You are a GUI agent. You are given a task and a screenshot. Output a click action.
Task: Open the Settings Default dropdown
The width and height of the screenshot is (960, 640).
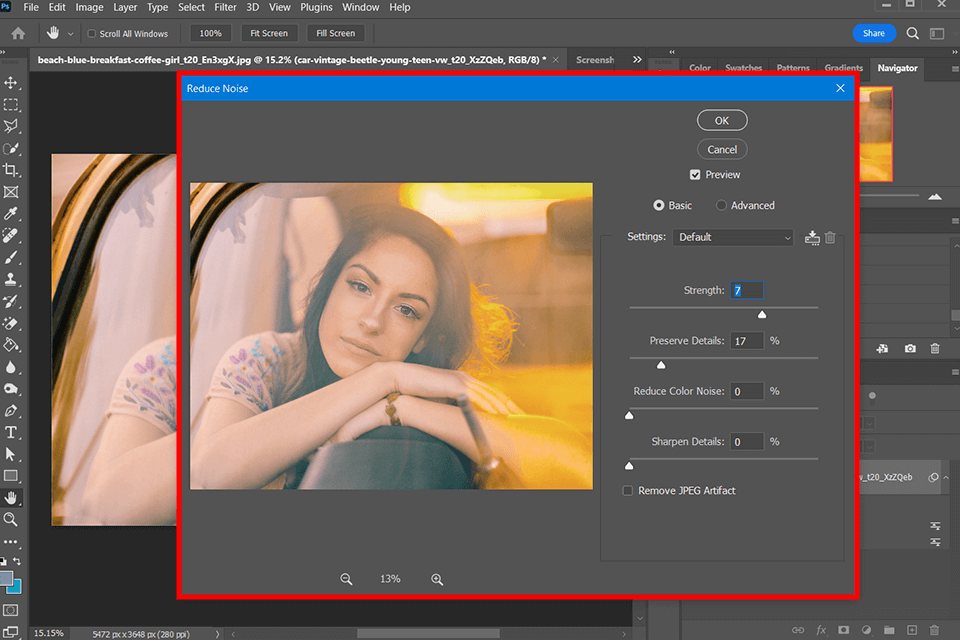pyautogui.click(x=733, y=237)
